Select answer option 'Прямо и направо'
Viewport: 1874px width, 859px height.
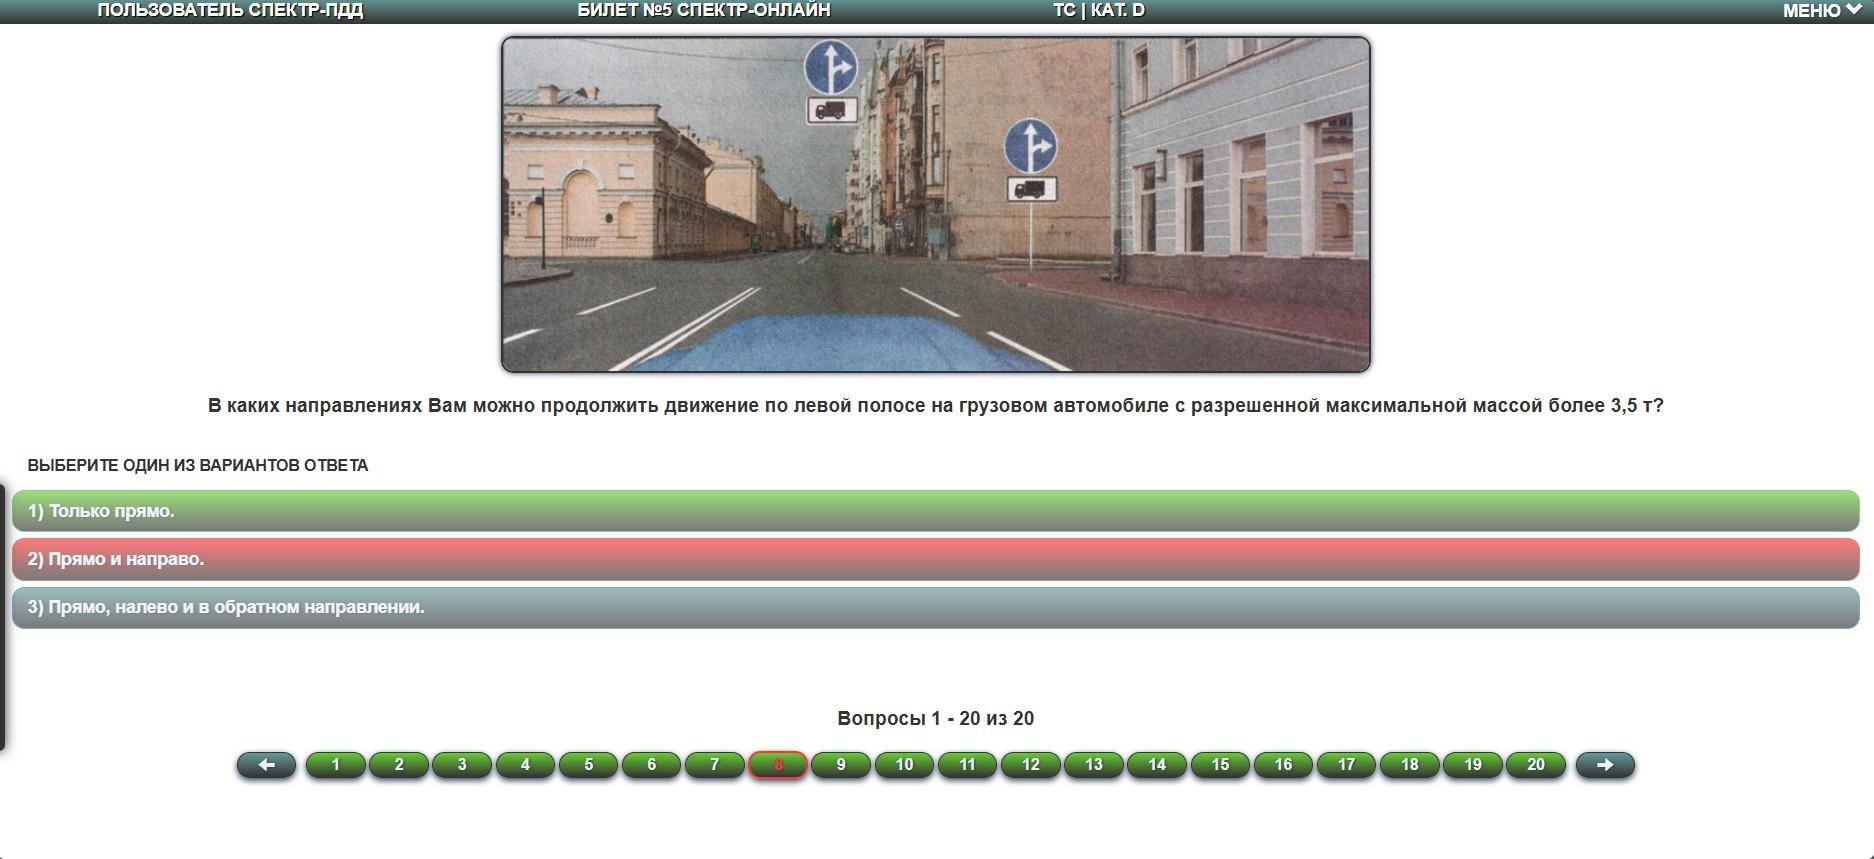click(x=935, y=559)
